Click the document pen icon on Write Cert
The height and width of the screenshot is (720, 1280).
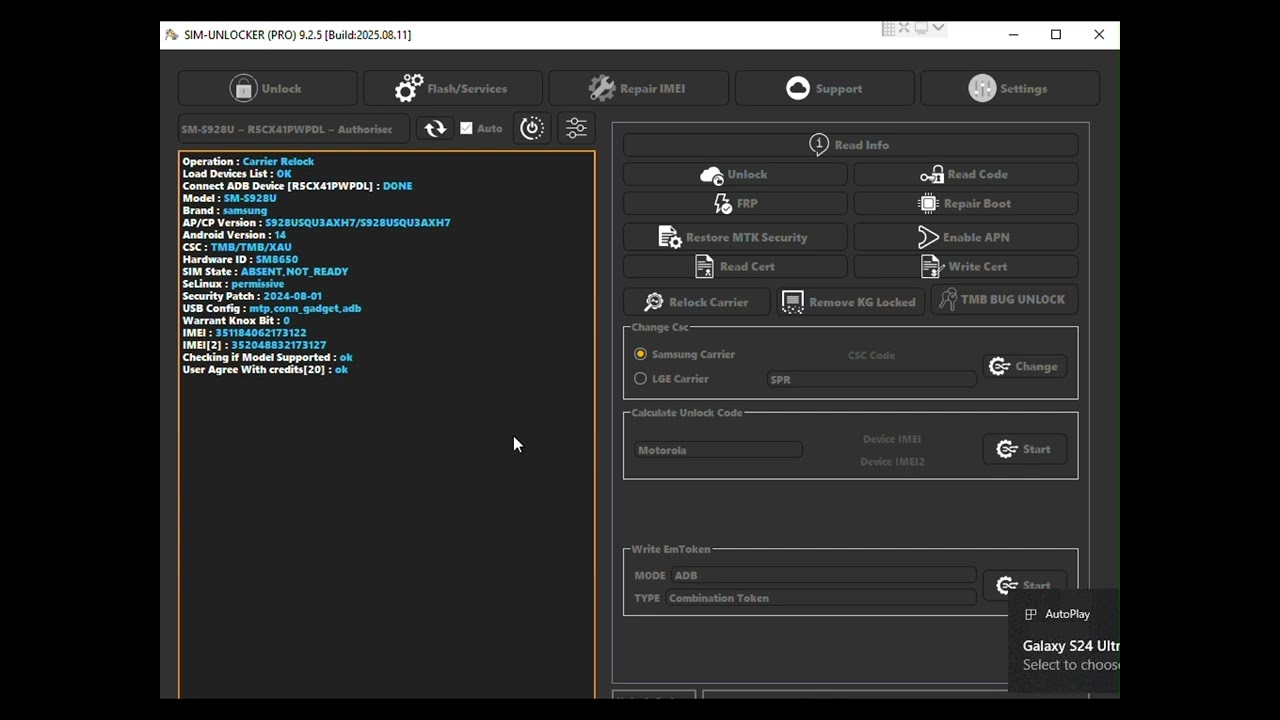tap(931, 266)
